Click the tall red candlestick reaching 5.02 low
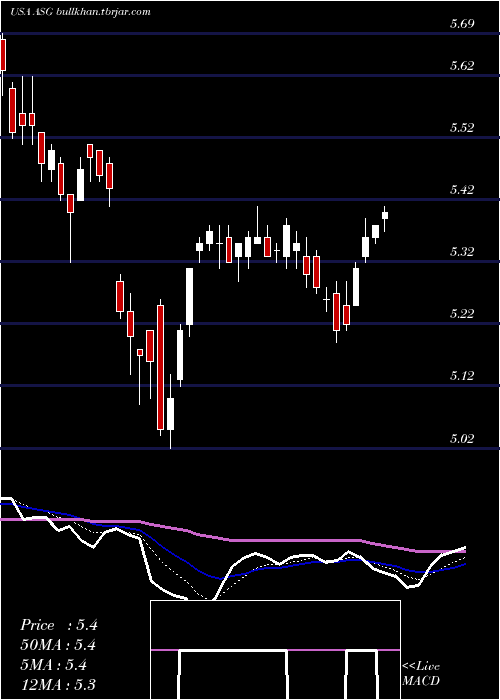Viewport: 500px width, 700px height. [x=160, y=367]
